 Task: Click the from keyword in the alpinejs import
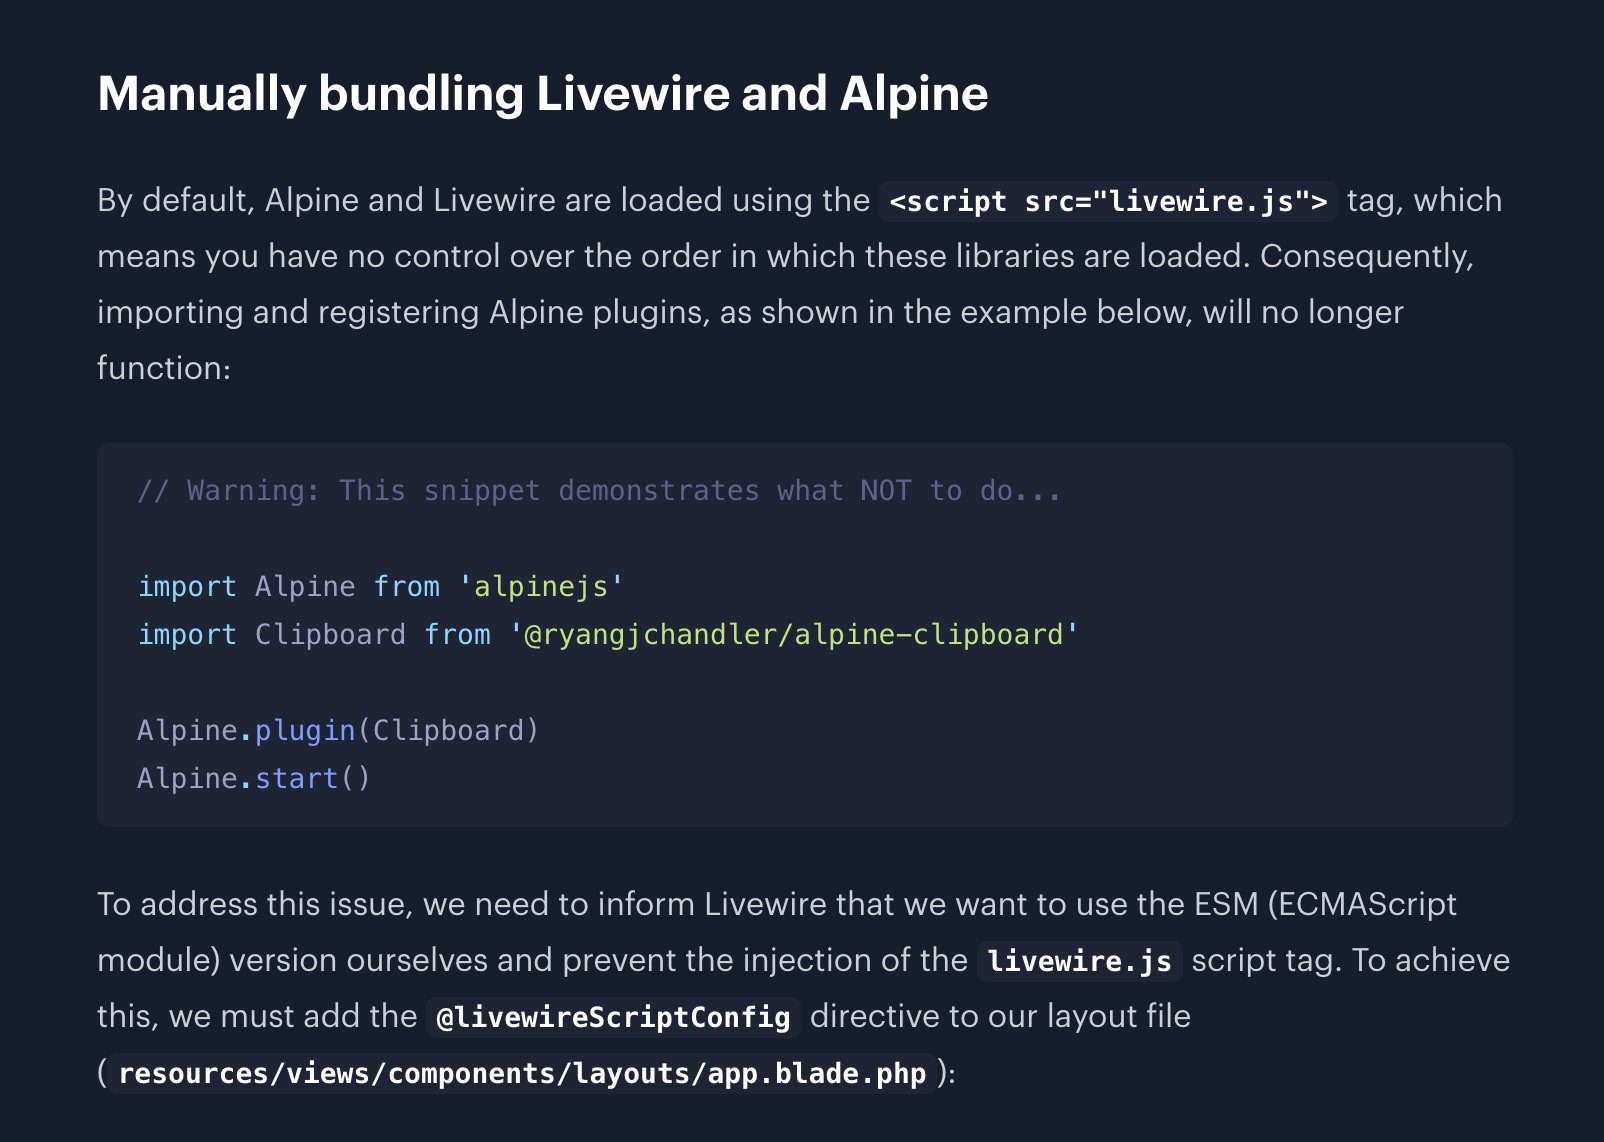(x=407, y=586)
